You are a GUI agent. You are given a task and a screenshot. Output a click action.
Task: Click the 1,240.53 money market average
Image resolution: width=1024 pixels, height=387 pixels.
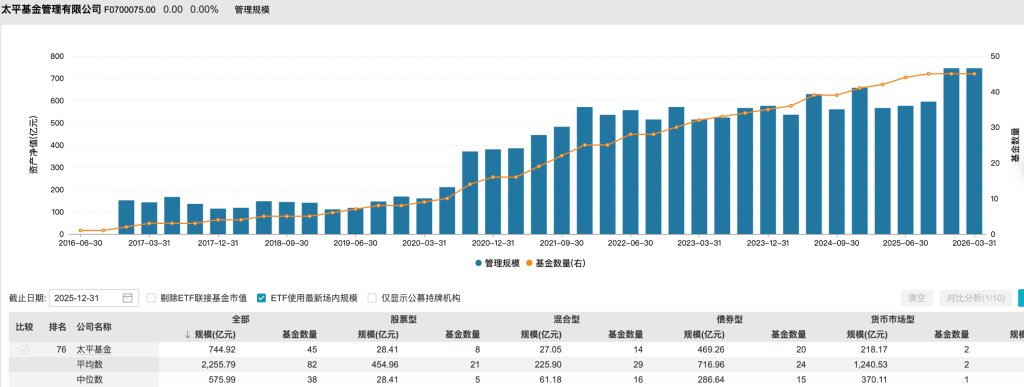(870, 364)
